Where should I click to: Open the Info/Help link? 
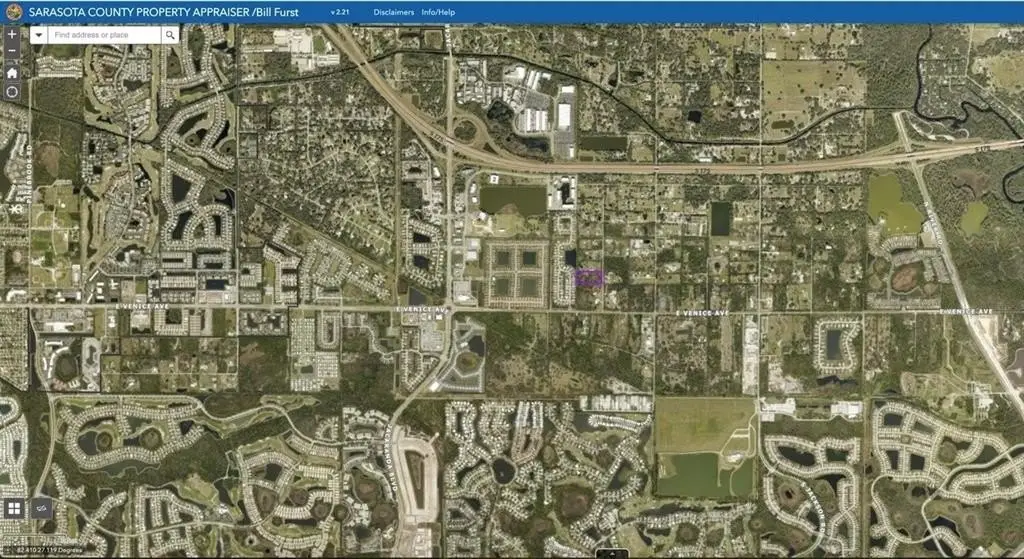pyautogui.click(x=437, y=12)
